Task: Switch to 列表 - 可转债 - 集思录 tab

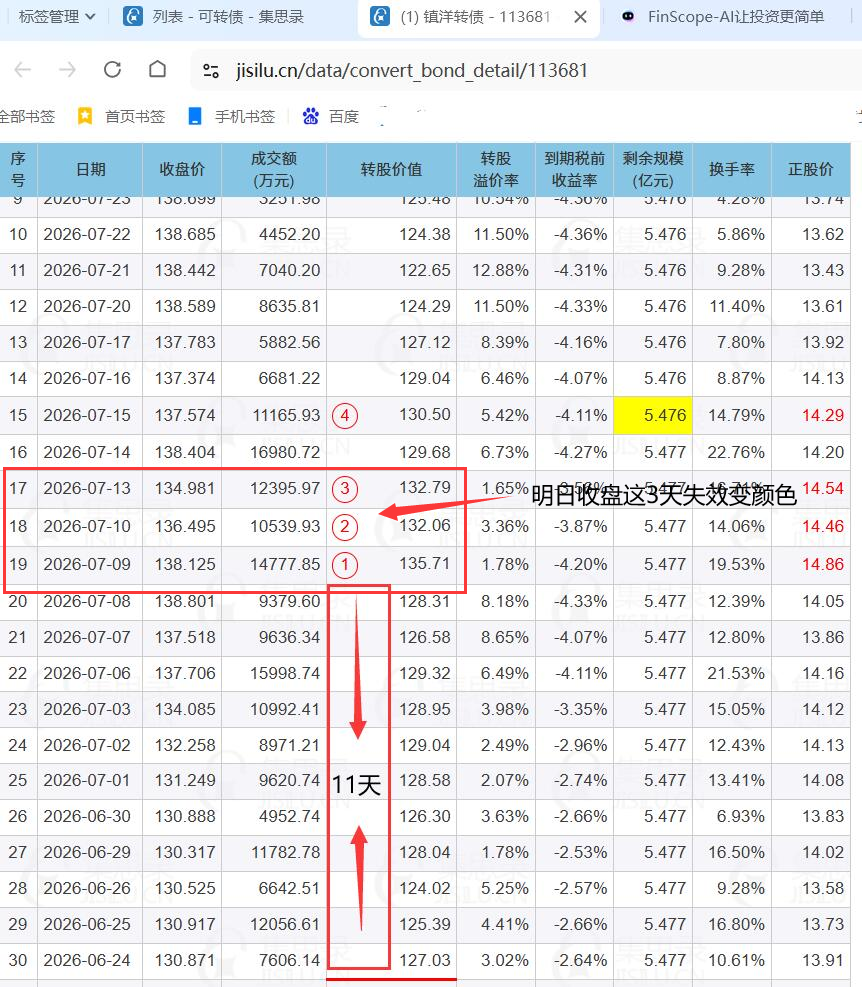Action: coord(214,17)
